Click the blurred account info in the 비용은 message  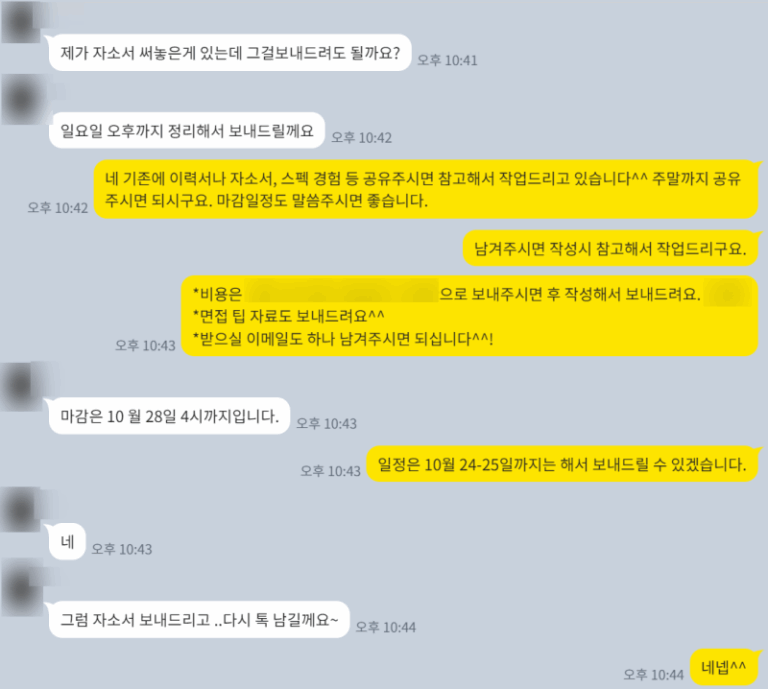341,293
